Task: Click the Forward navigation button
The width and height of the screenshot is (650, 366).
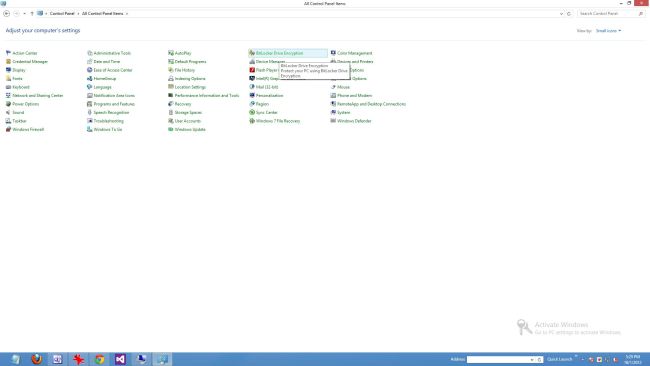Action: (x=17, y=14)
